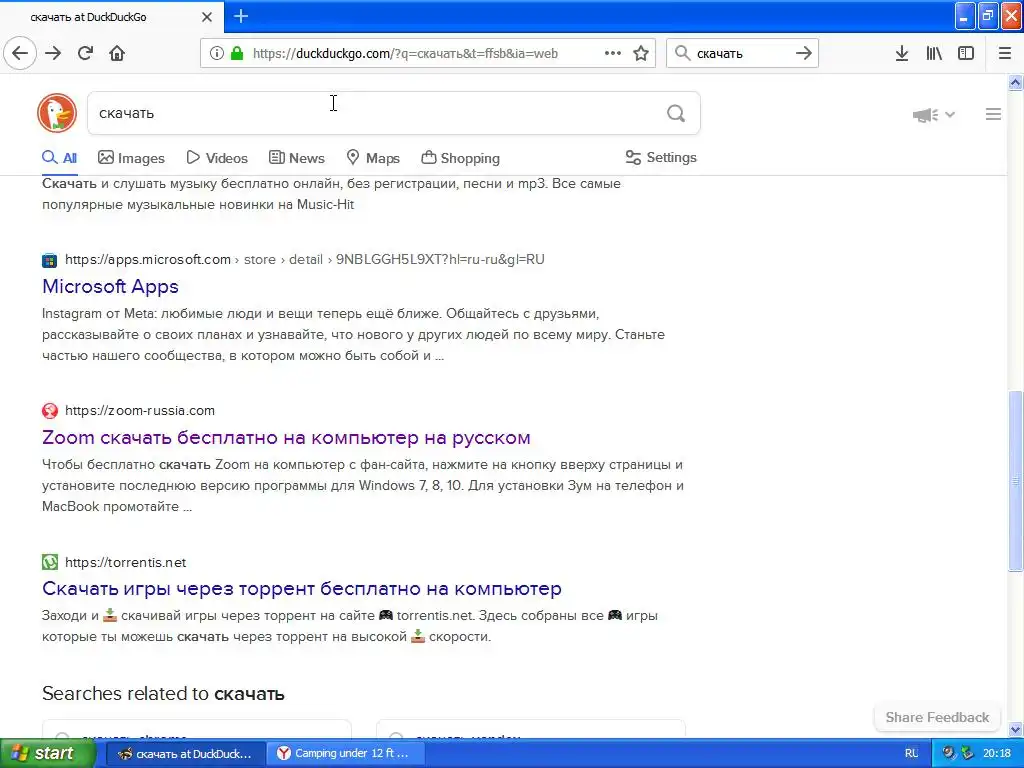Click the https://zoom-russia.com URL
Screen dimensions: 1024x768
[140, 411]
